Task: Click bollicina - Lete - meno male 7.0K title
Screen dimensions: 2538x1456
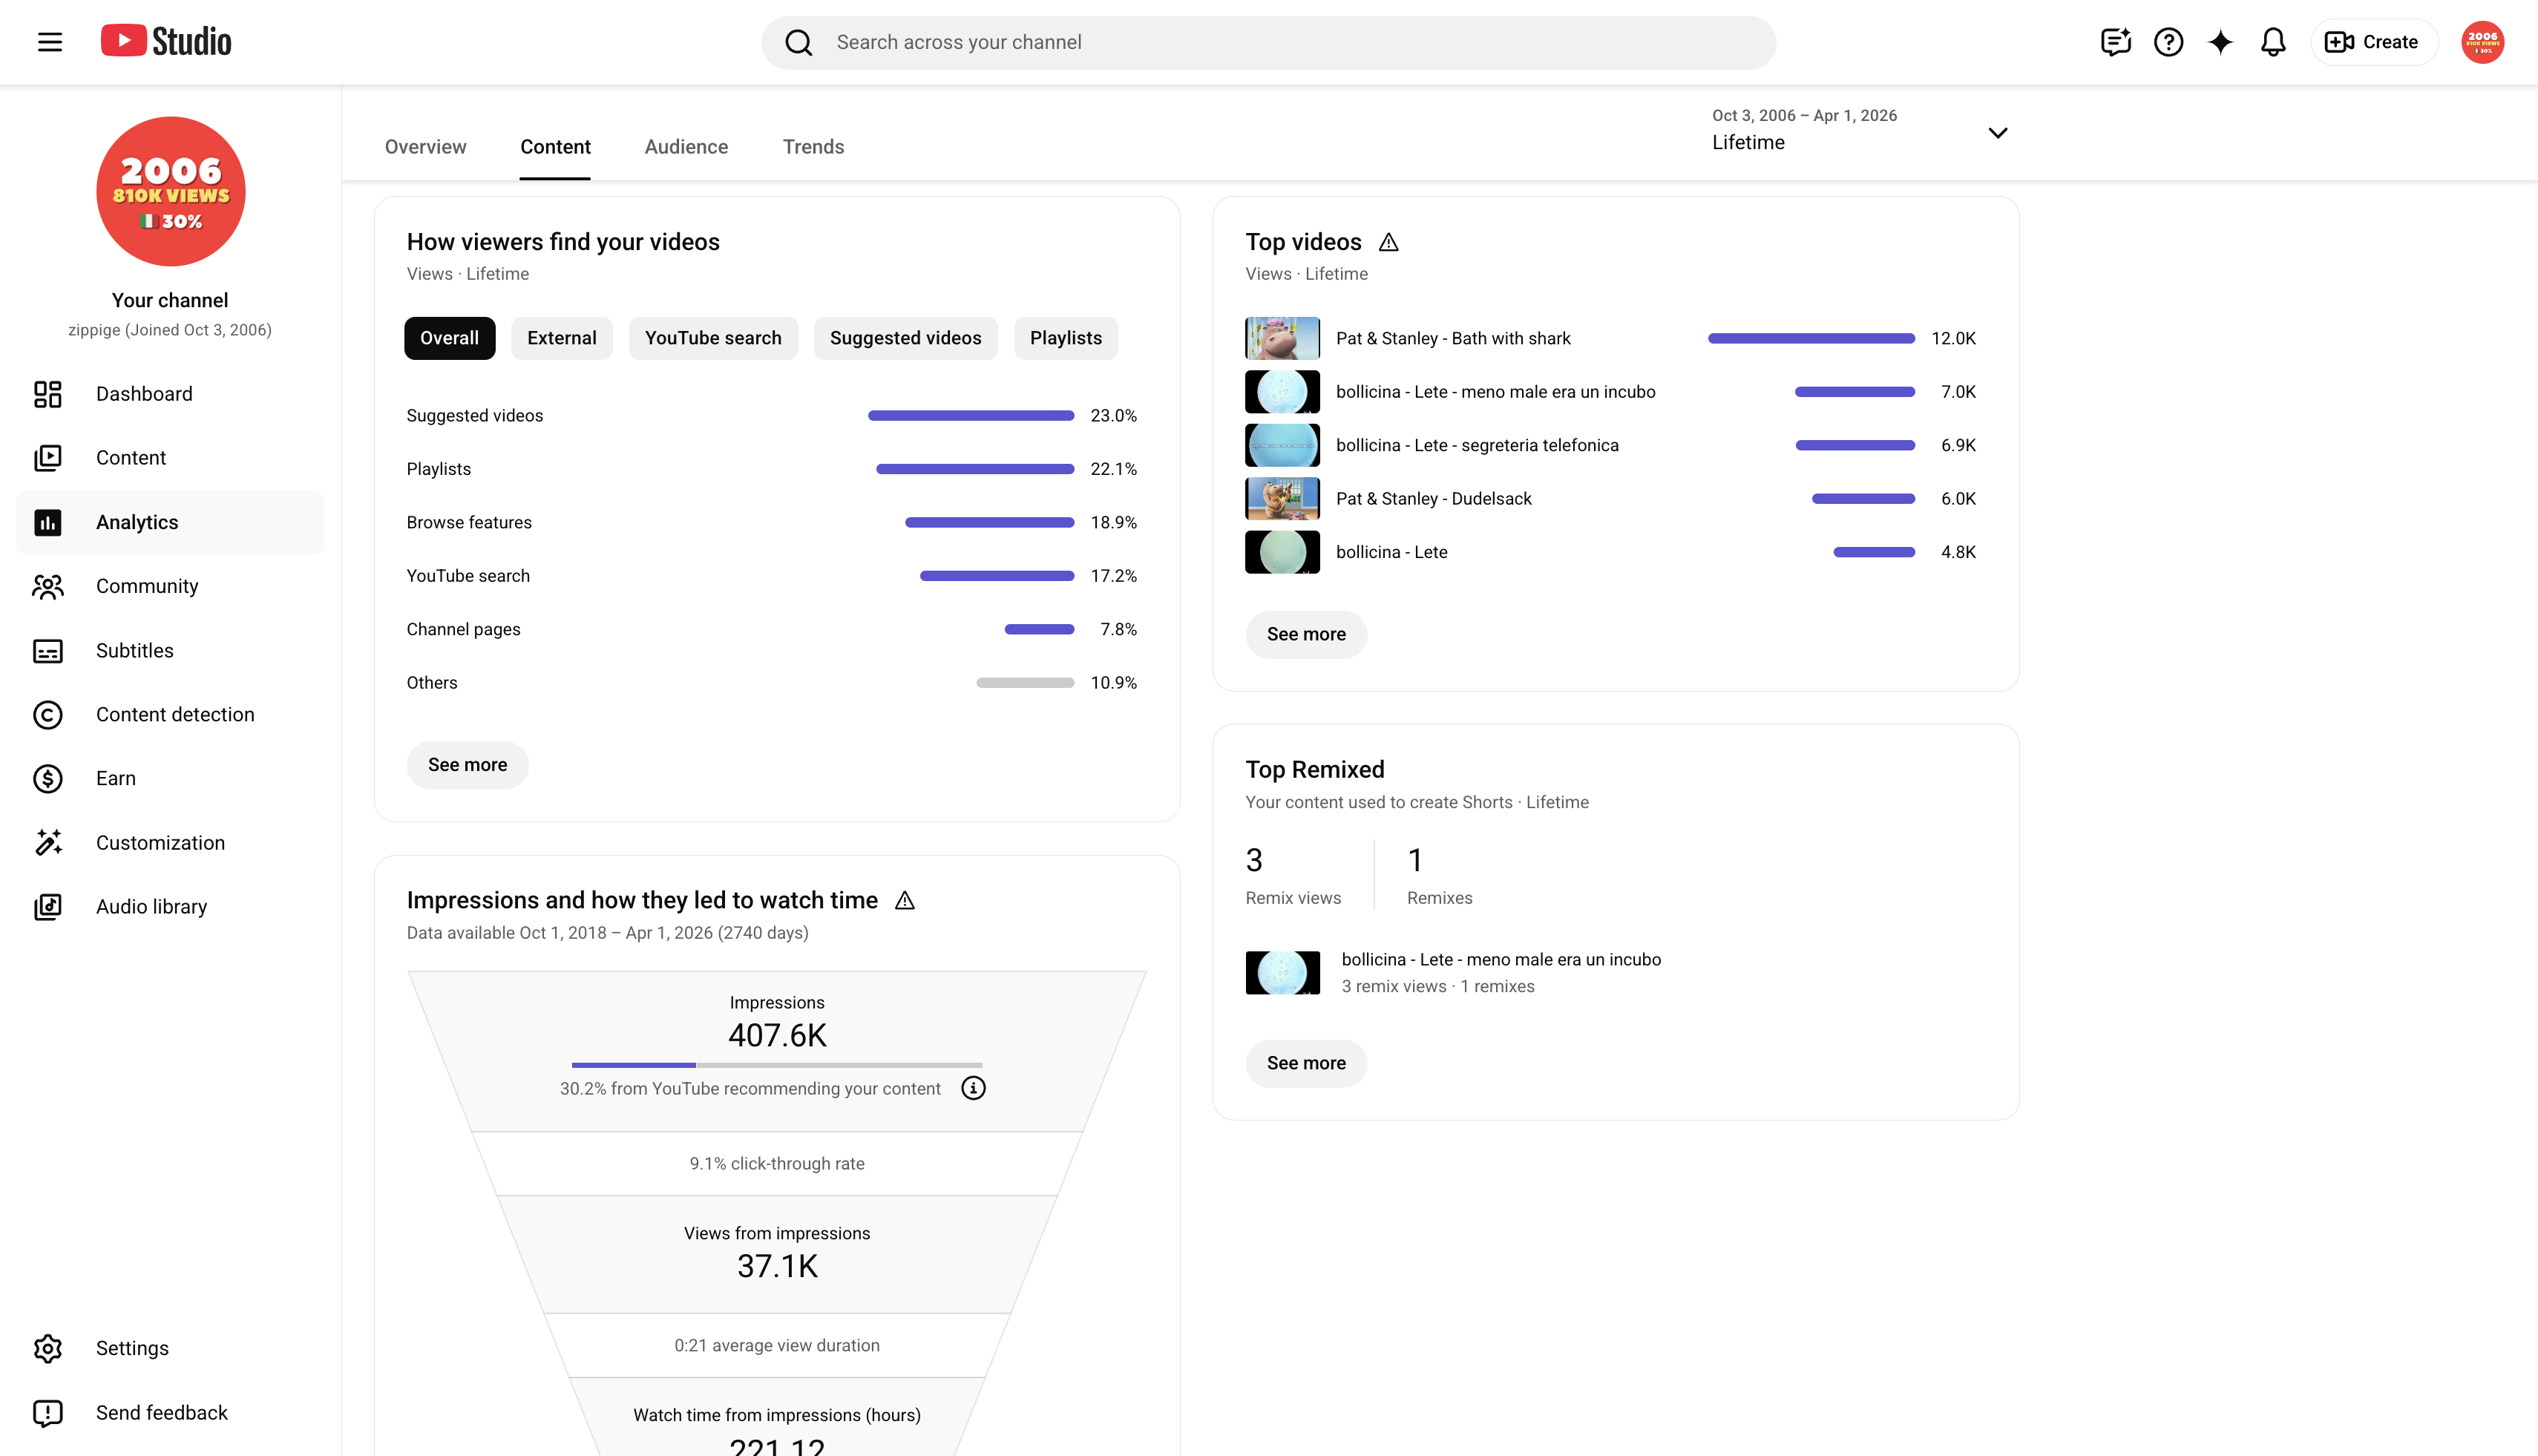Action: 1496,392
